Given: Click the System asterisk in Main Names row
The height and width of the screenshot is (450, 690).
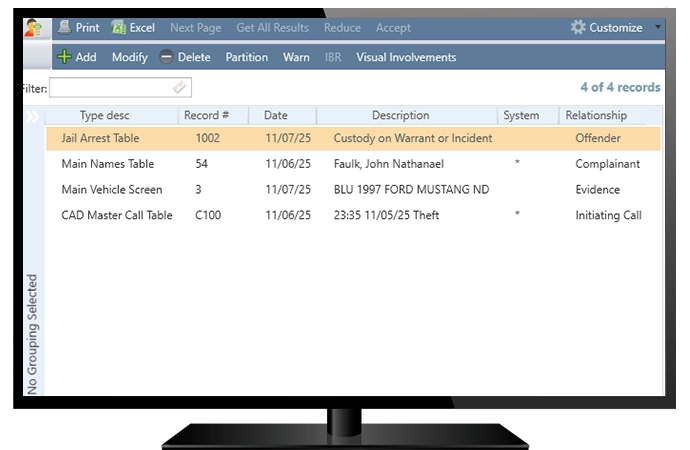Looking at the screenshot, I should tap(518, 162).
